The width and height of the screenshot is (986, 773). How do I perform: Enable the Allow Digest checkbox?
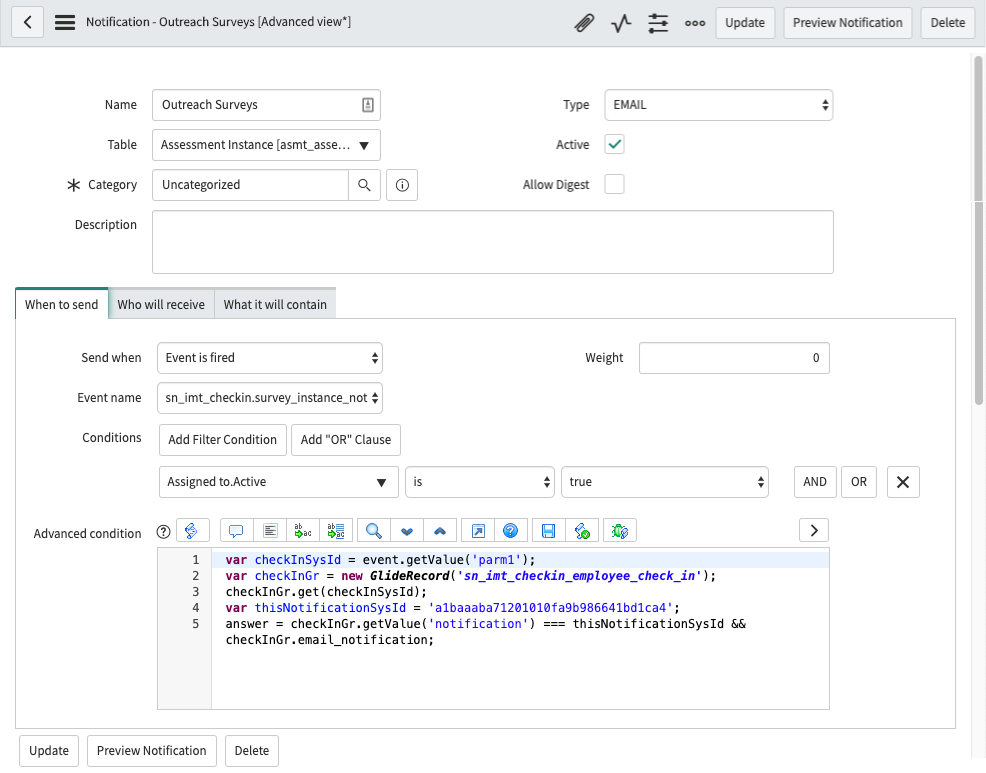point(614,184)
